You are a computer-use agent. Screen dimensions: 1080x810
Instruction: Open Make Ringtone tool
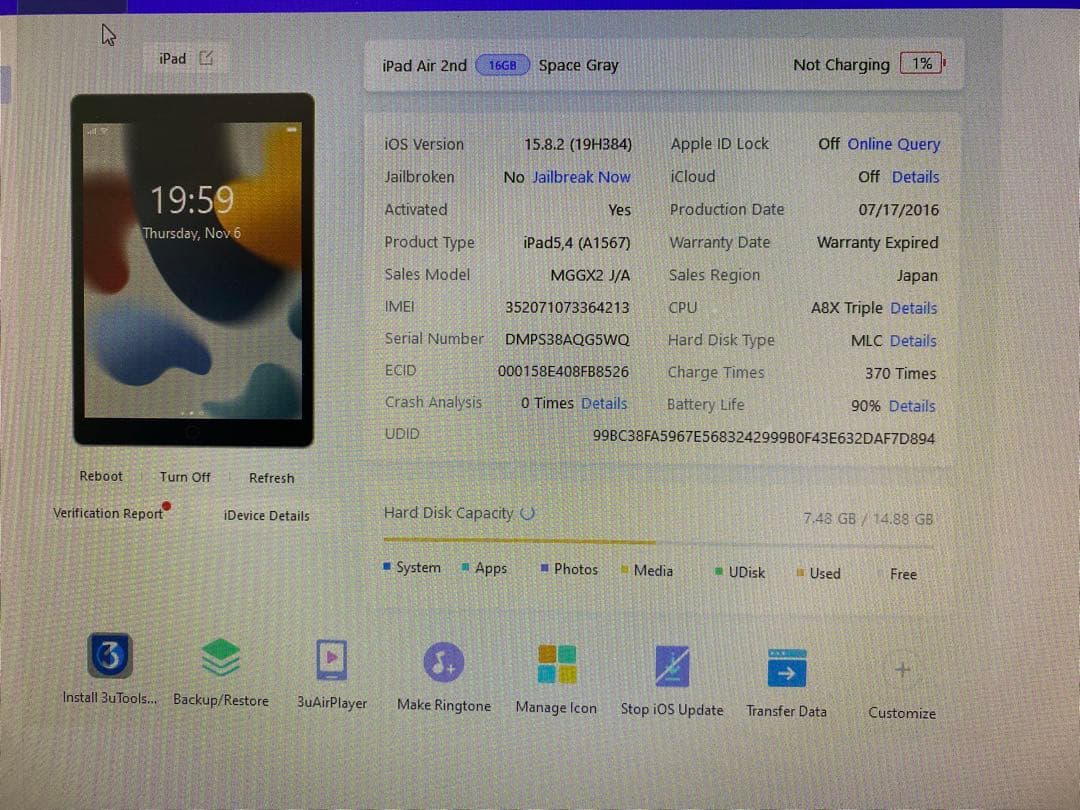(444, 662)
